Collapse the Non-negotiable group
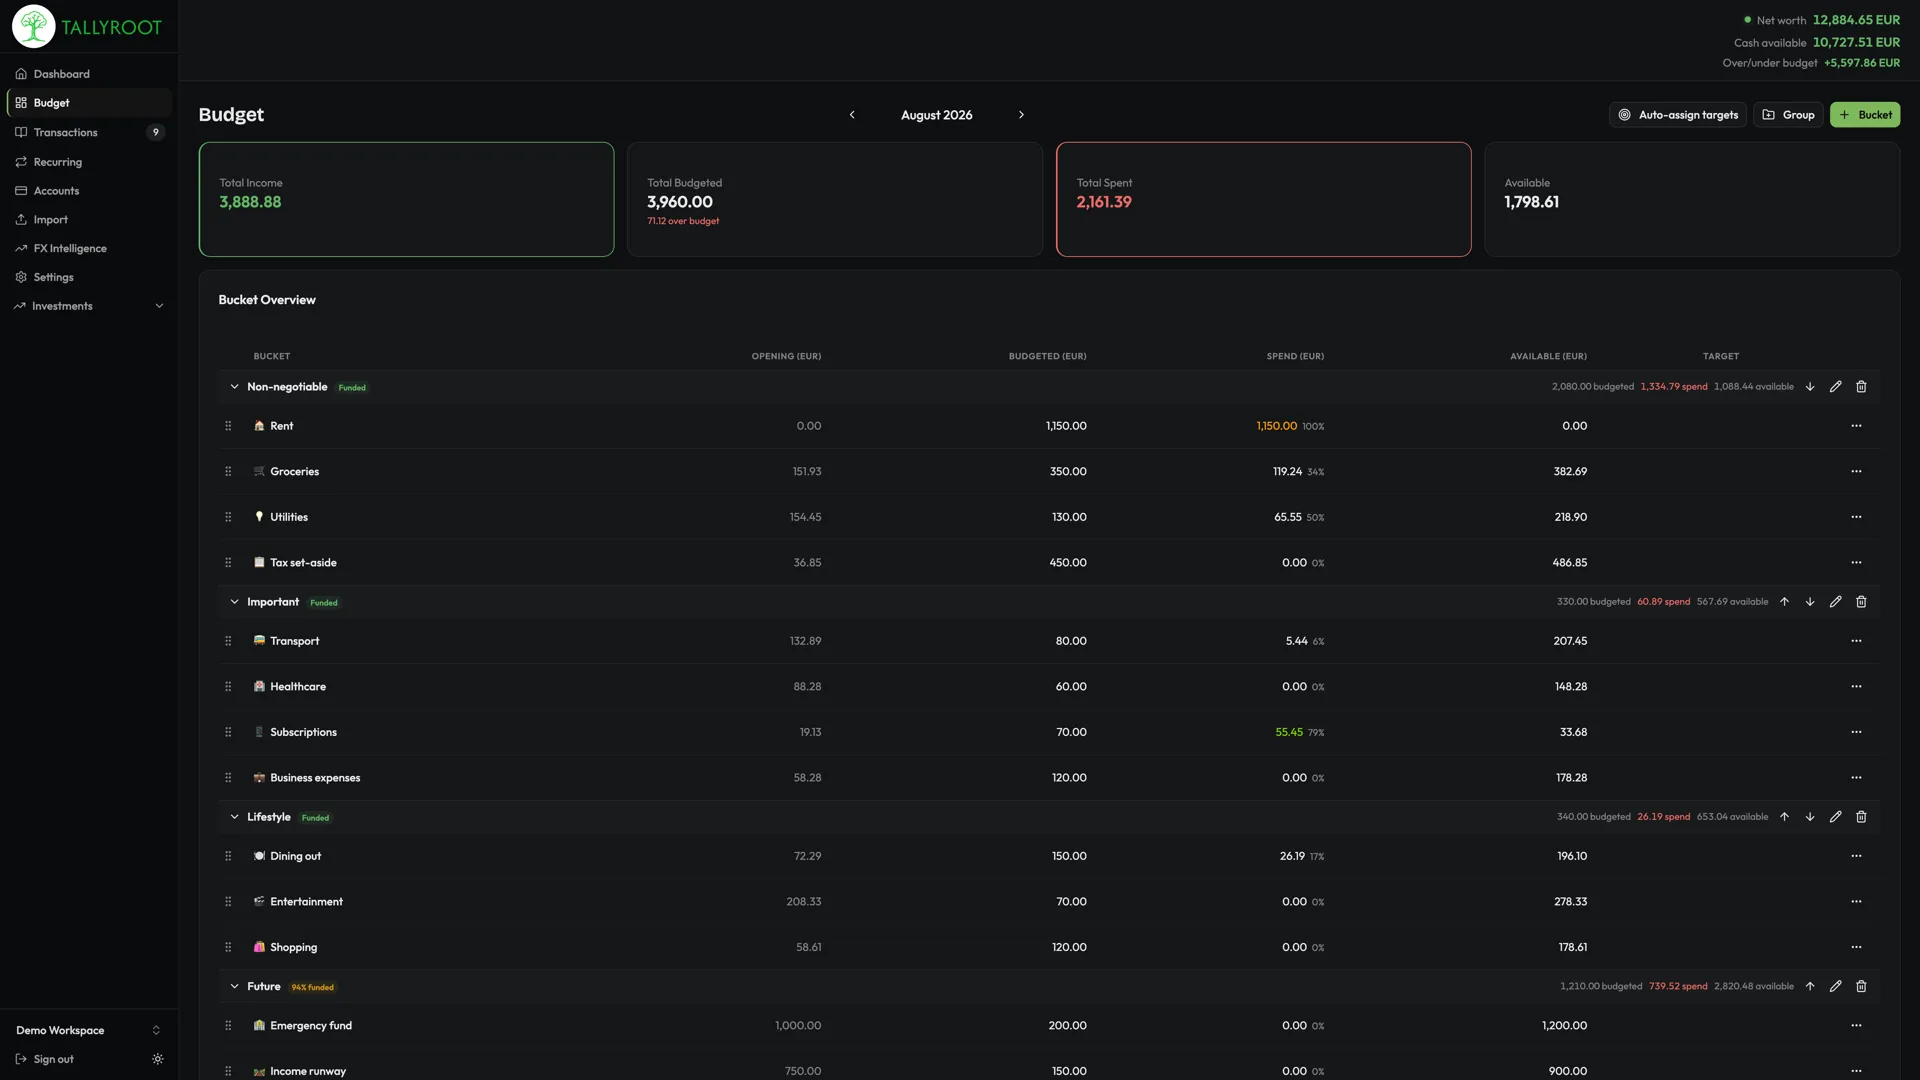 (234, 387)
